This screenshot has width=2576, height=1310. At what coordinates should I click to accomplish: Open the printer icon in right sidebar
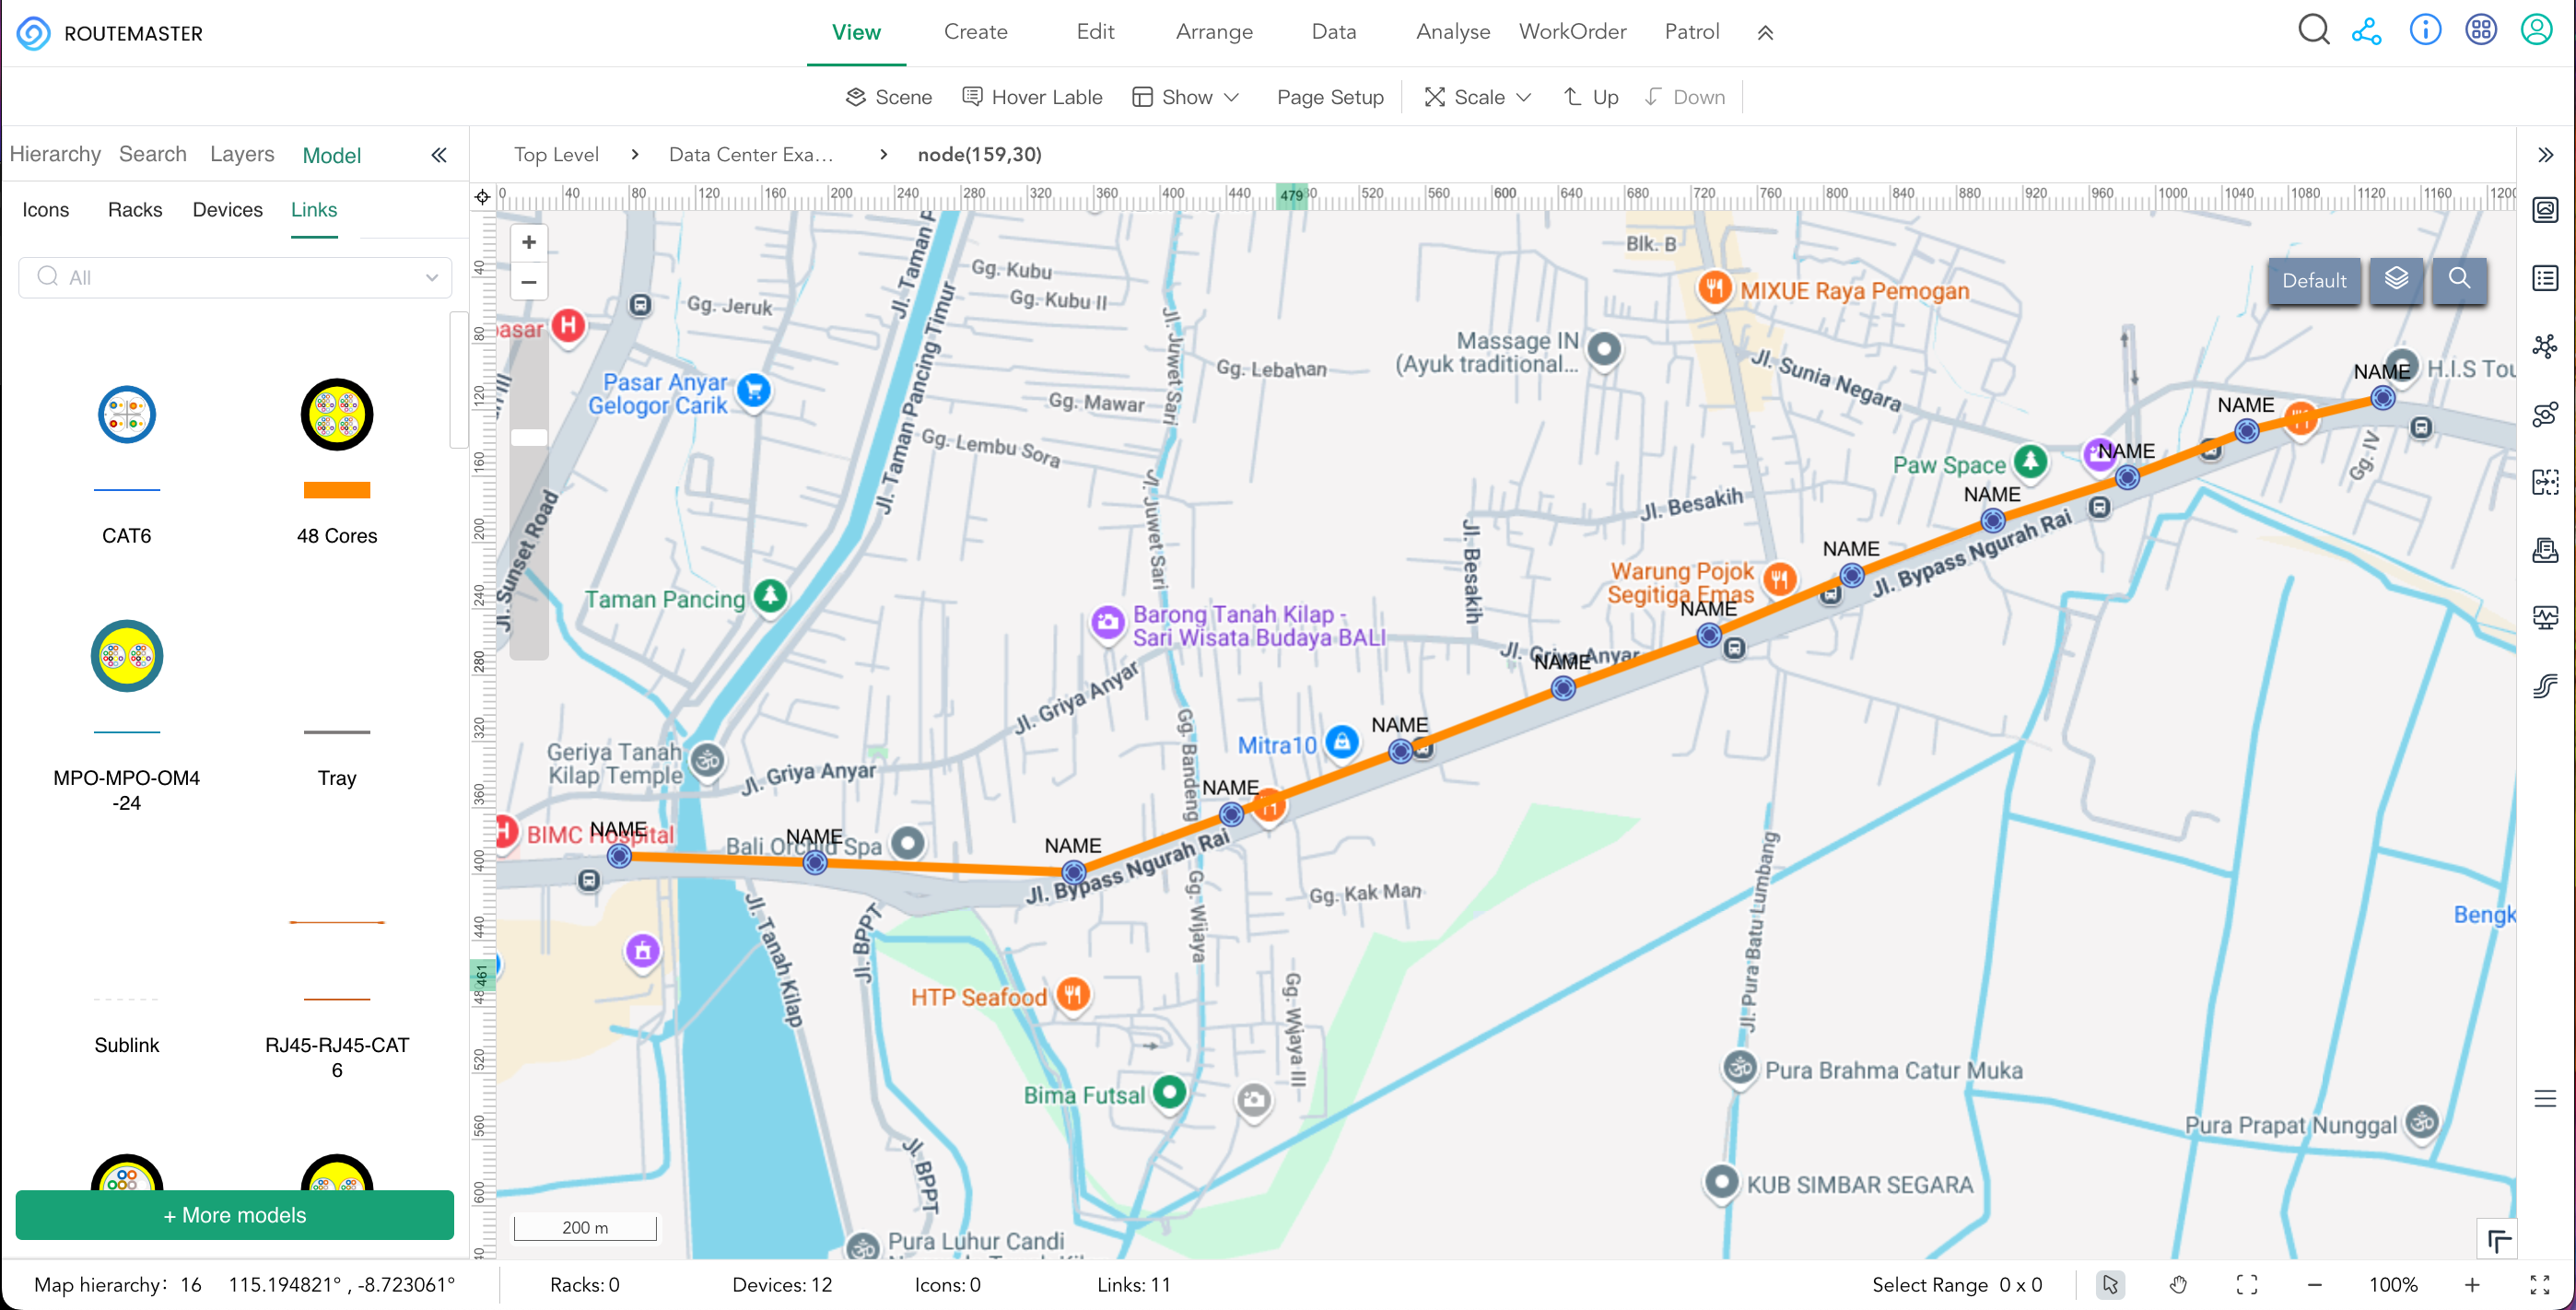pos(2545,550)
